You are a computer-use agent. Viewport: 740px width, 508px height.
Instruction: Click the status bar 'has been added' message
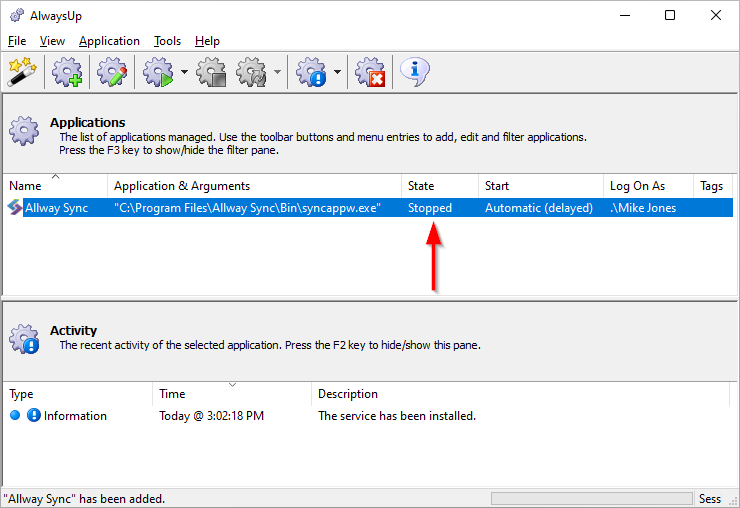coord(84,499)
